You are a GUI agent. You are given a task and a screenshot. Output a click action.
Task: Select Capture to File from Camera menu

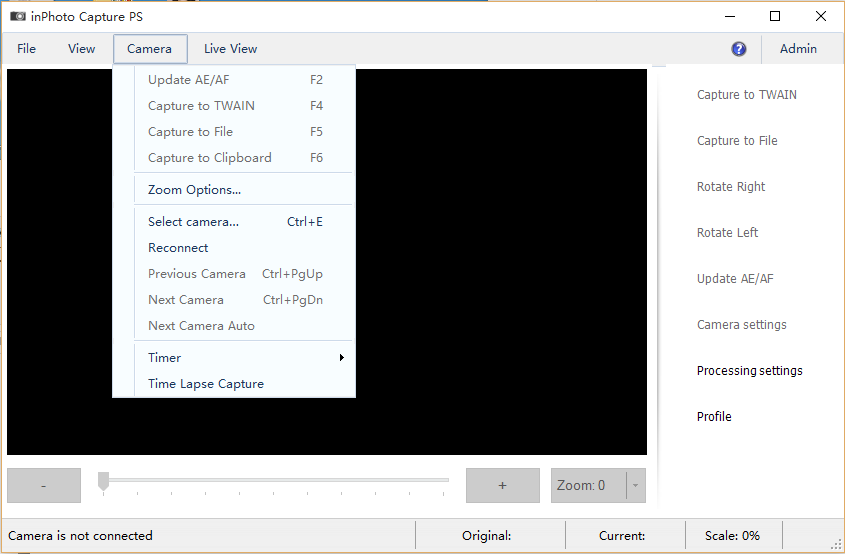click(x=234, y=131)
